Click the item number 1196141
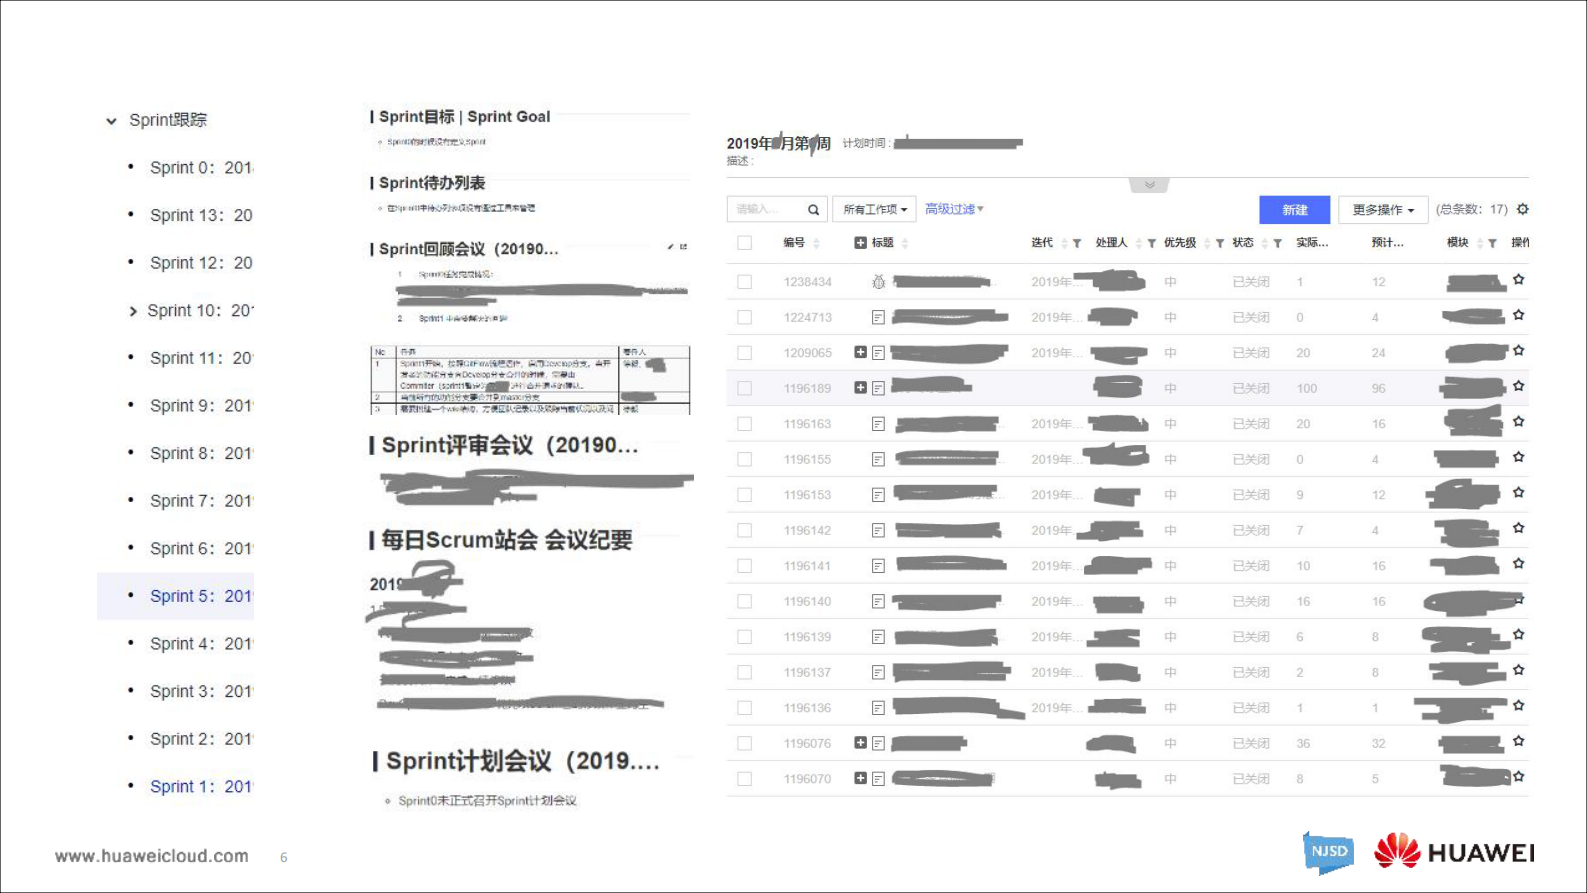This screenshot has height=893, width=1587. (x=807, y=566)
